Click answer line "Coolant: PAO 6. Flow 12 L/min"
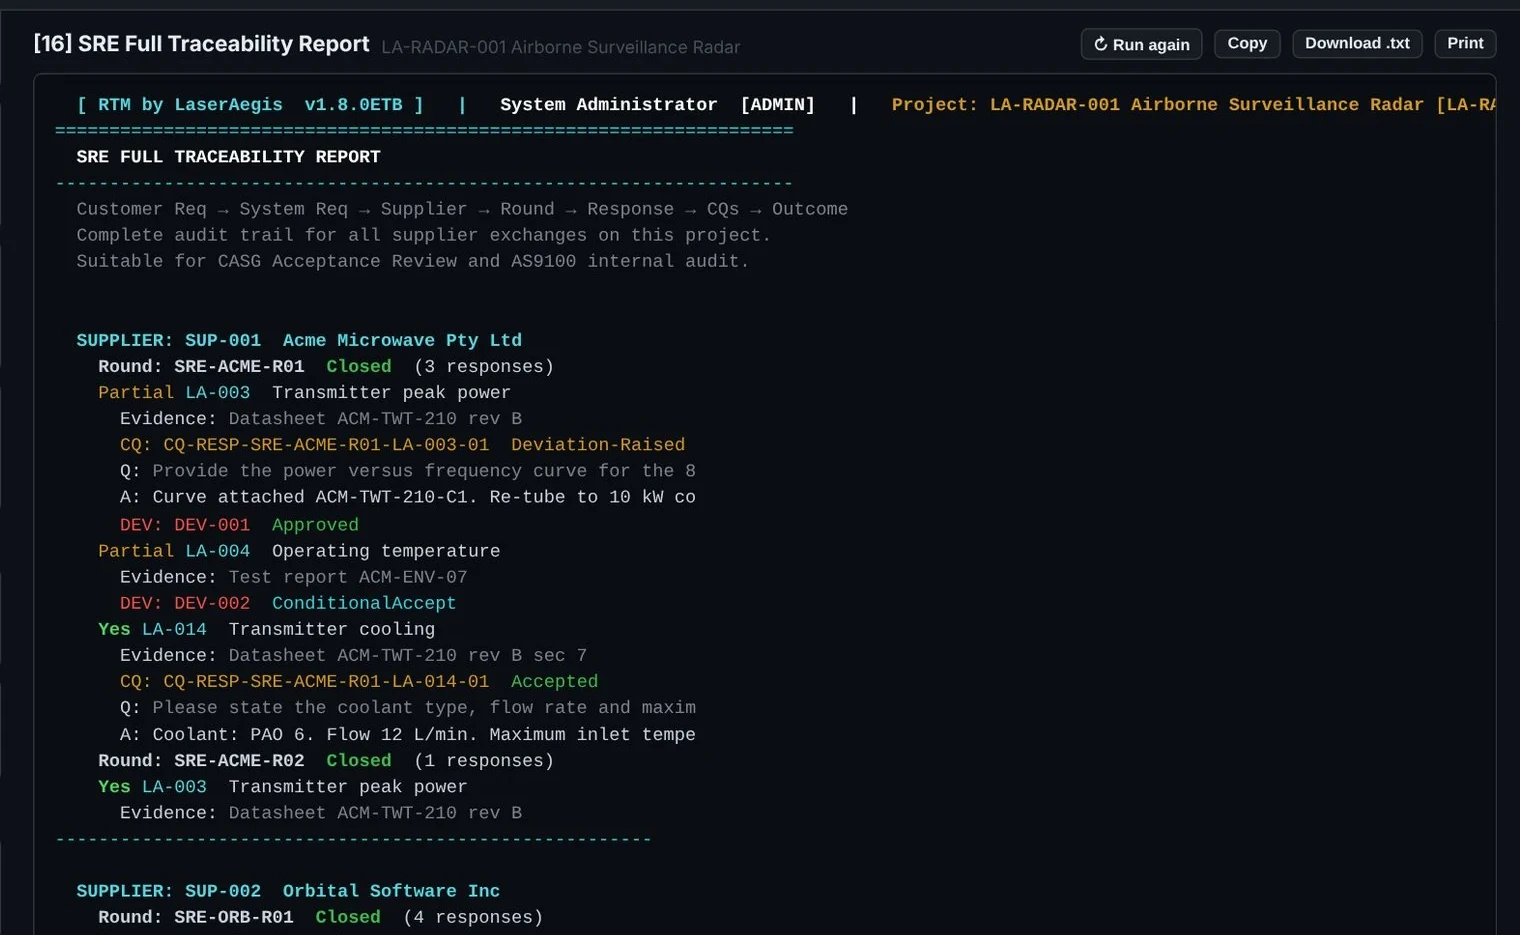 point(408,734)
